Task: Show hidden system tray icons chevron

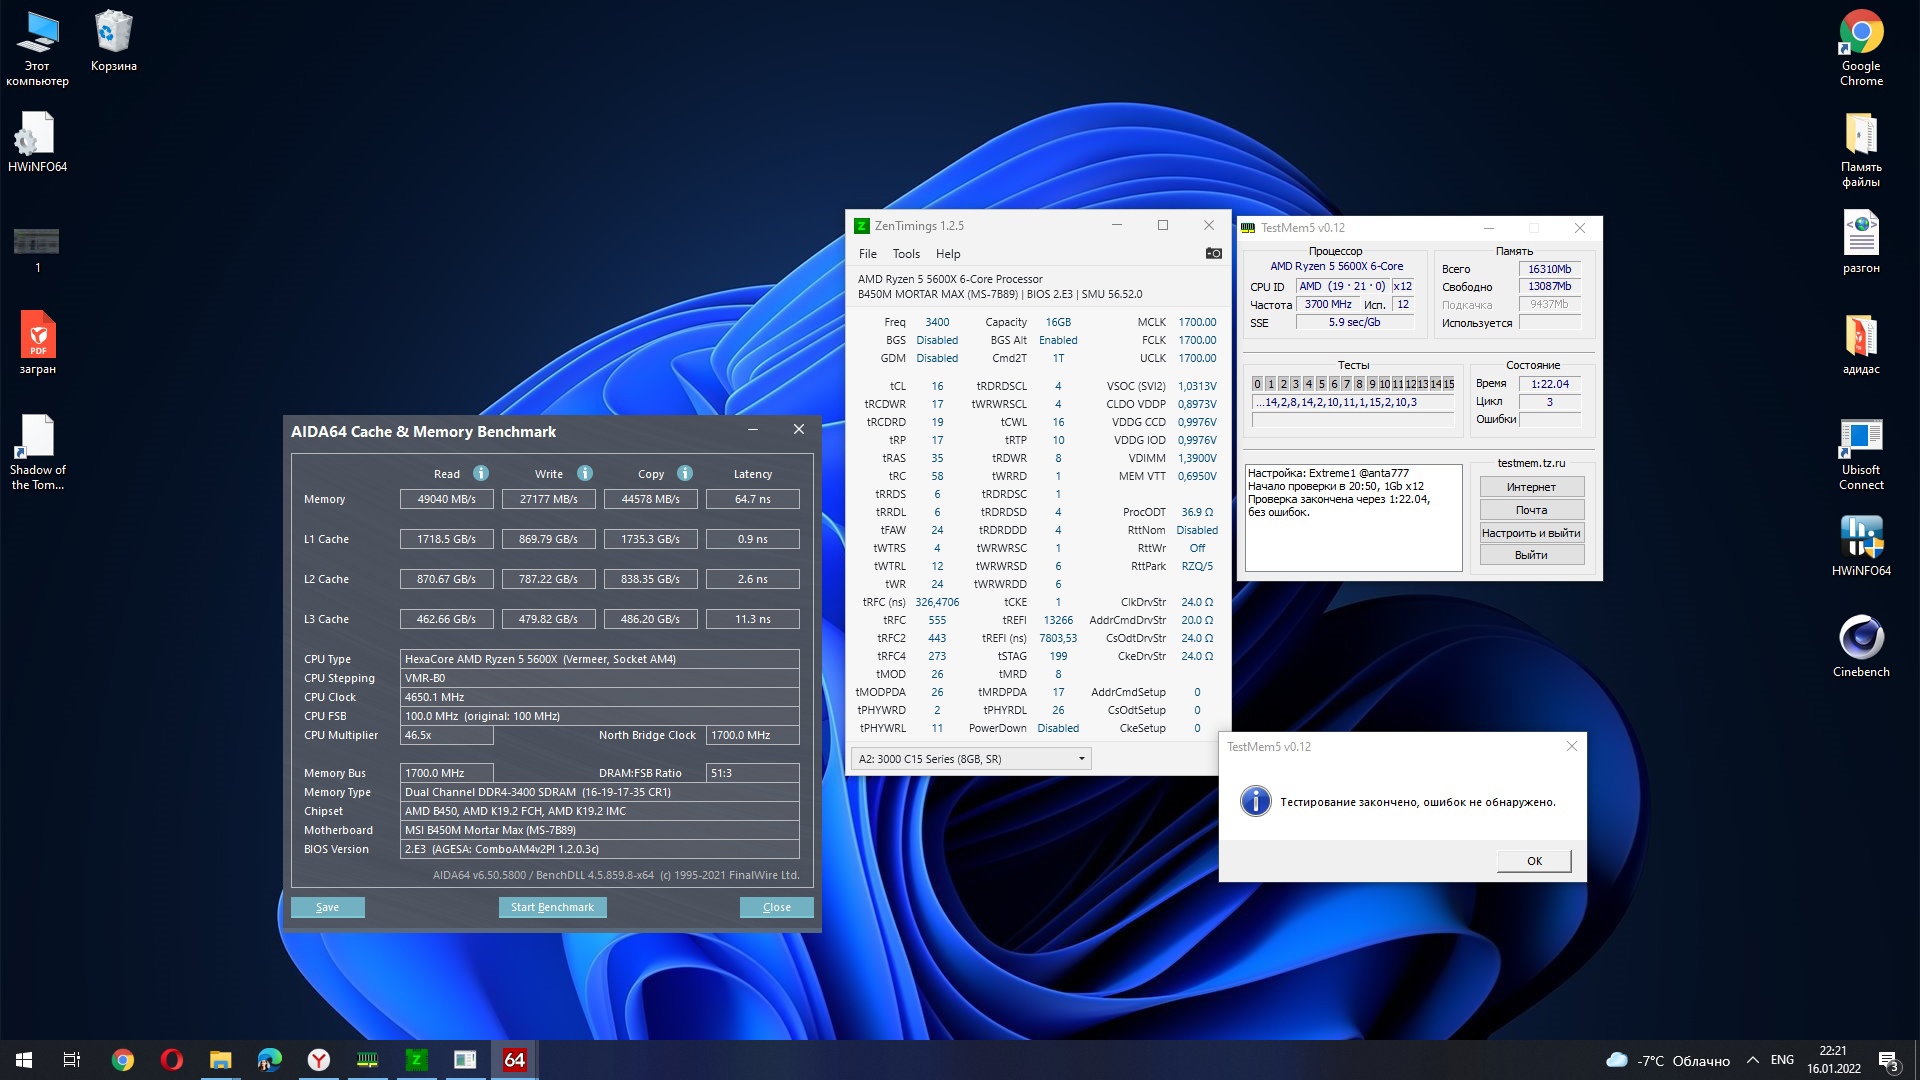Action: [x=1752, y=1060]
